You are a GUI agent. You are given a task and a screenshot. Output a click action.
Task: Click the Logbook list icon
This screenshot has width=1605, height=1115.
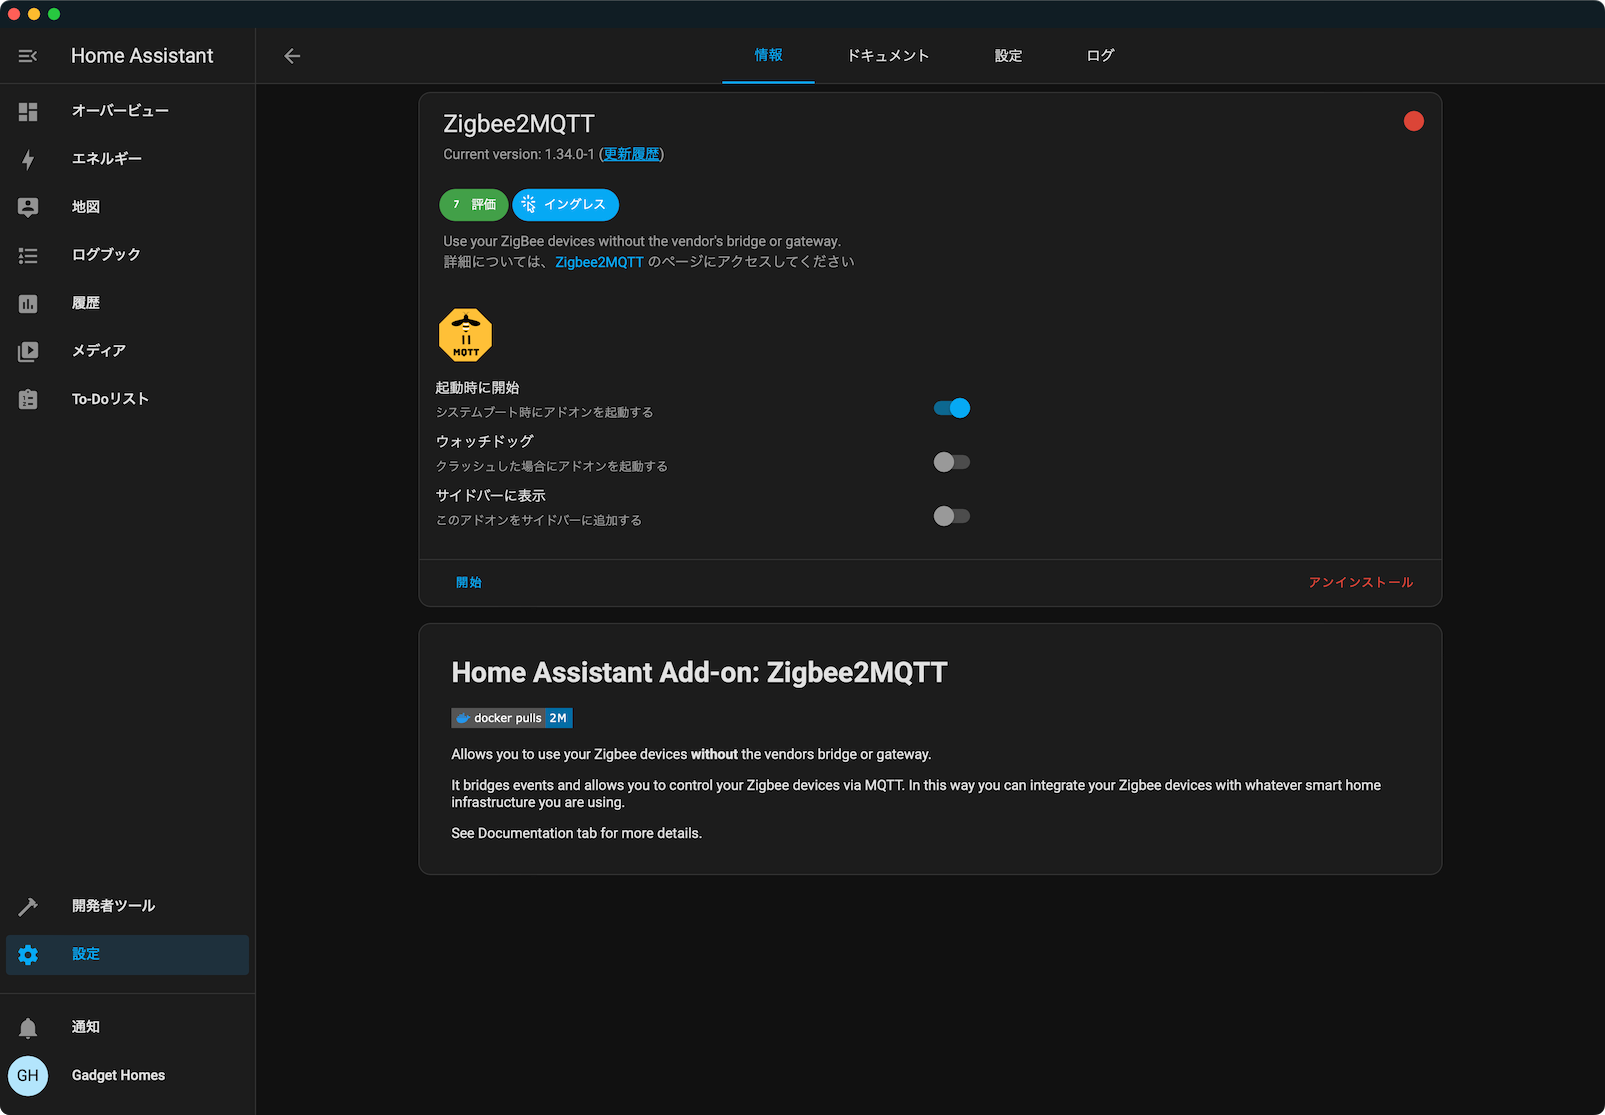28,255
